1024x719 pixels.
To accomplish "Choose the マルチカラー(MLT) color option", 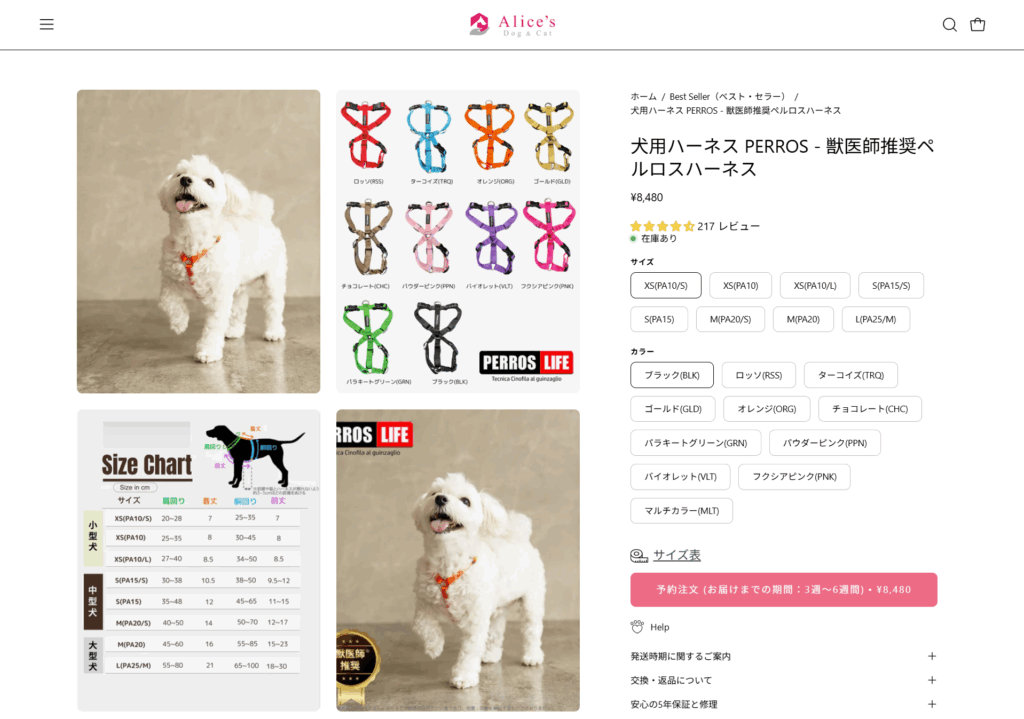I will pos(681,511).
